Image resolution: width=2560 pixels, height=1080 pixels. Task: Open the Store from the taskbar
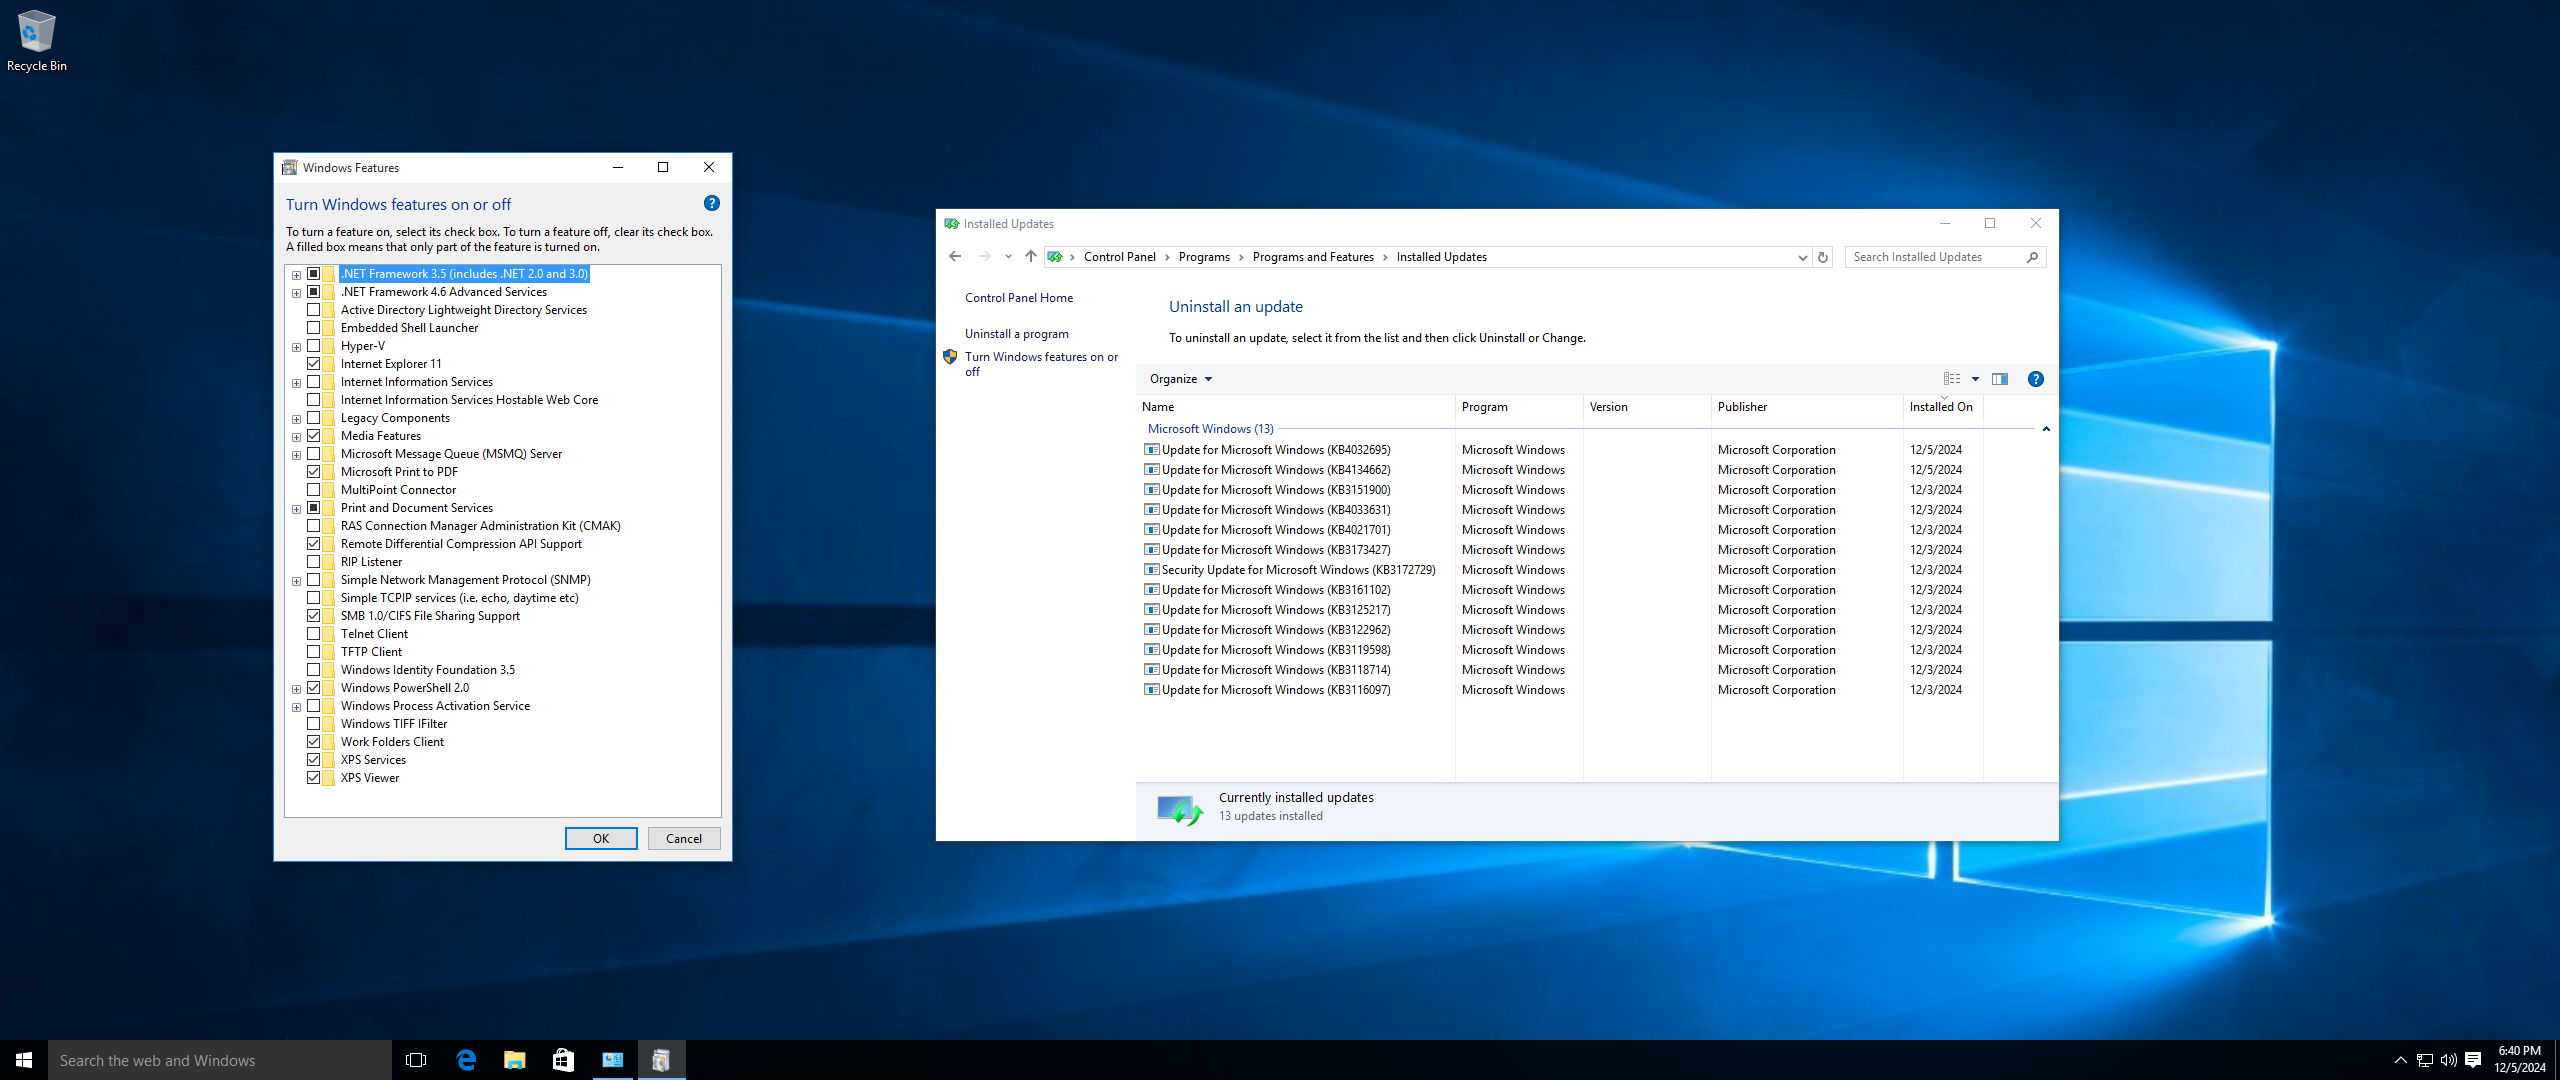click(x=564, y=1060)
